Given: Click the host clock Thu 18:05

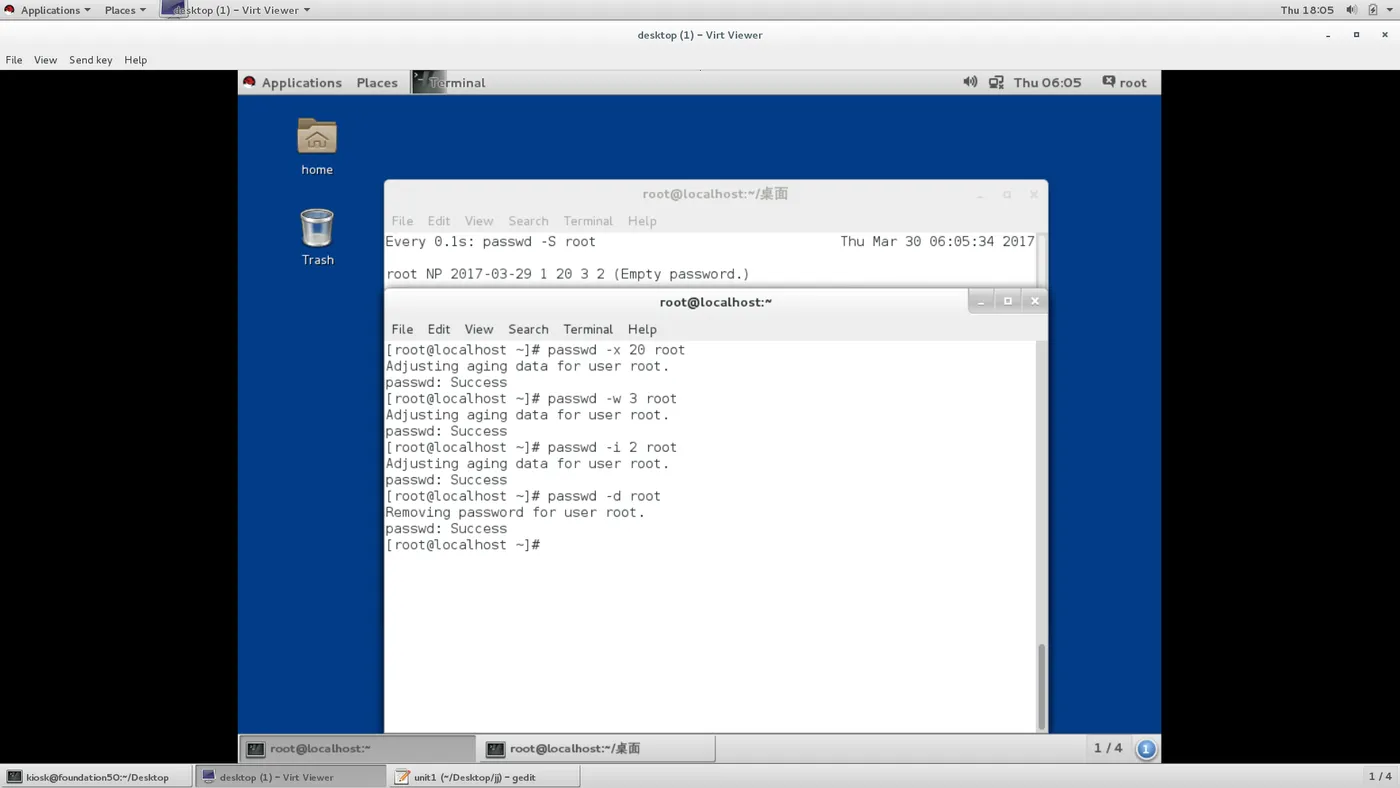Looking at the screenshot, I should click(1307, 10).
